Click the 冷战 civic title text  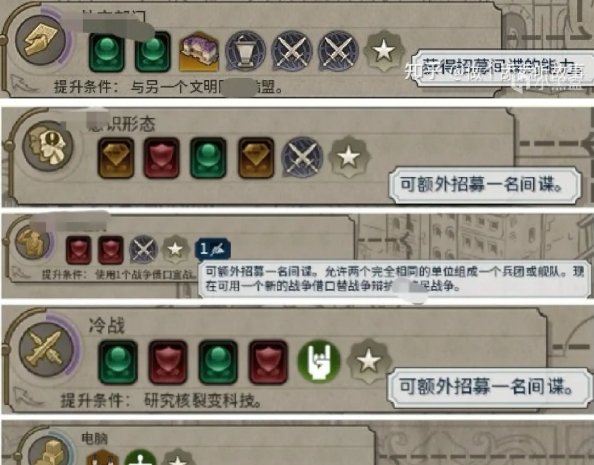107,326
